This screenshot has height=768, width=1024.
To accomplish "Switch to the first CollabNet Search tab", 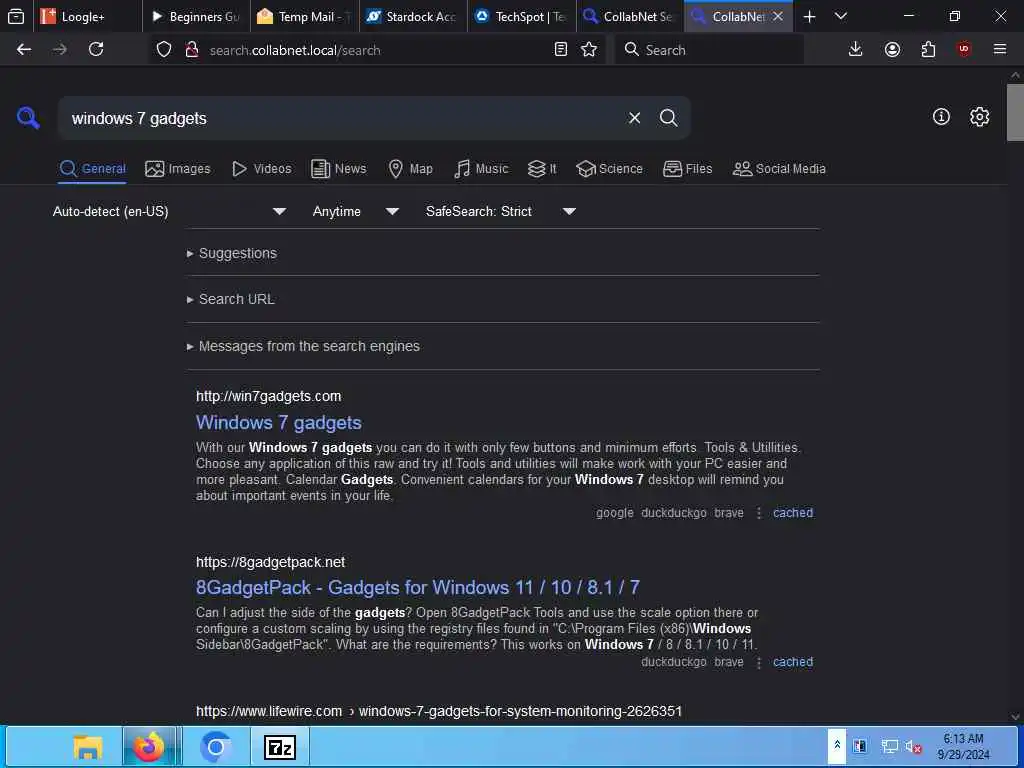I will click(x=630, y=17).
